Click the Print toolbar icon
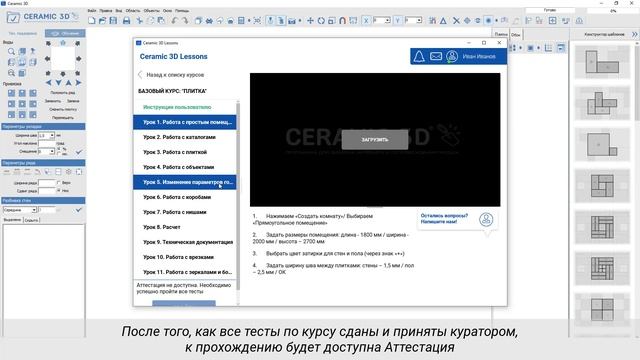Screen dimensions: 640x360 point(127,20)
